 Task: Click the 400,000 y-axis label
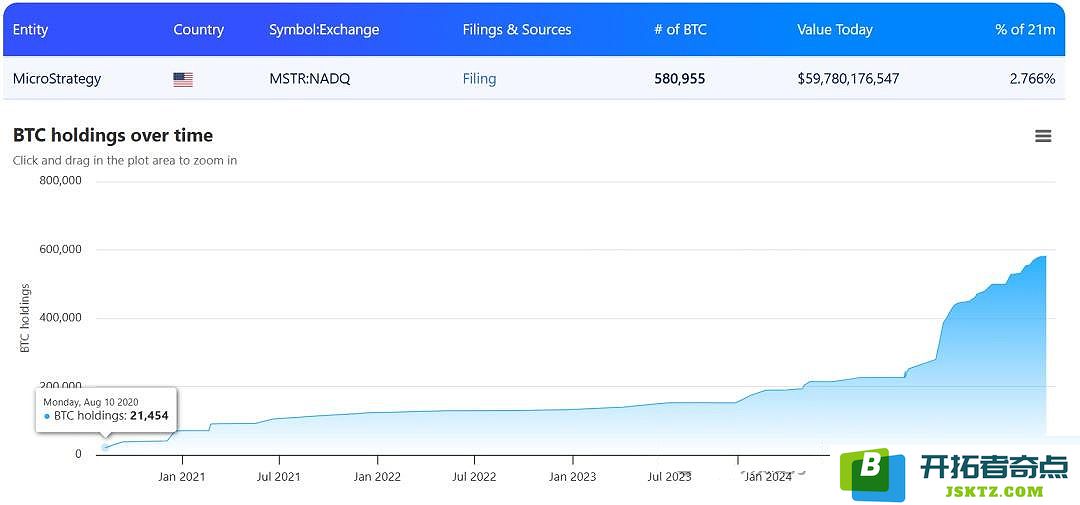pyautogui.click(x=61, y=318)
